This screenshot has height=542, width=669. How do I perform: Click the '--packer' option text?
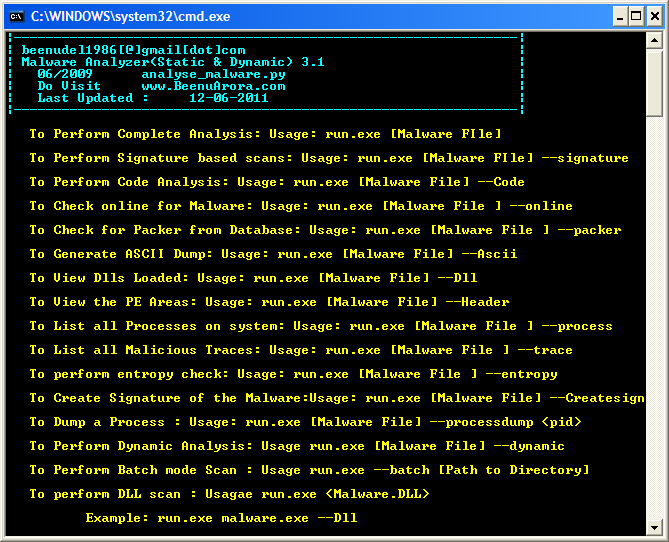[x=589, y=230]
